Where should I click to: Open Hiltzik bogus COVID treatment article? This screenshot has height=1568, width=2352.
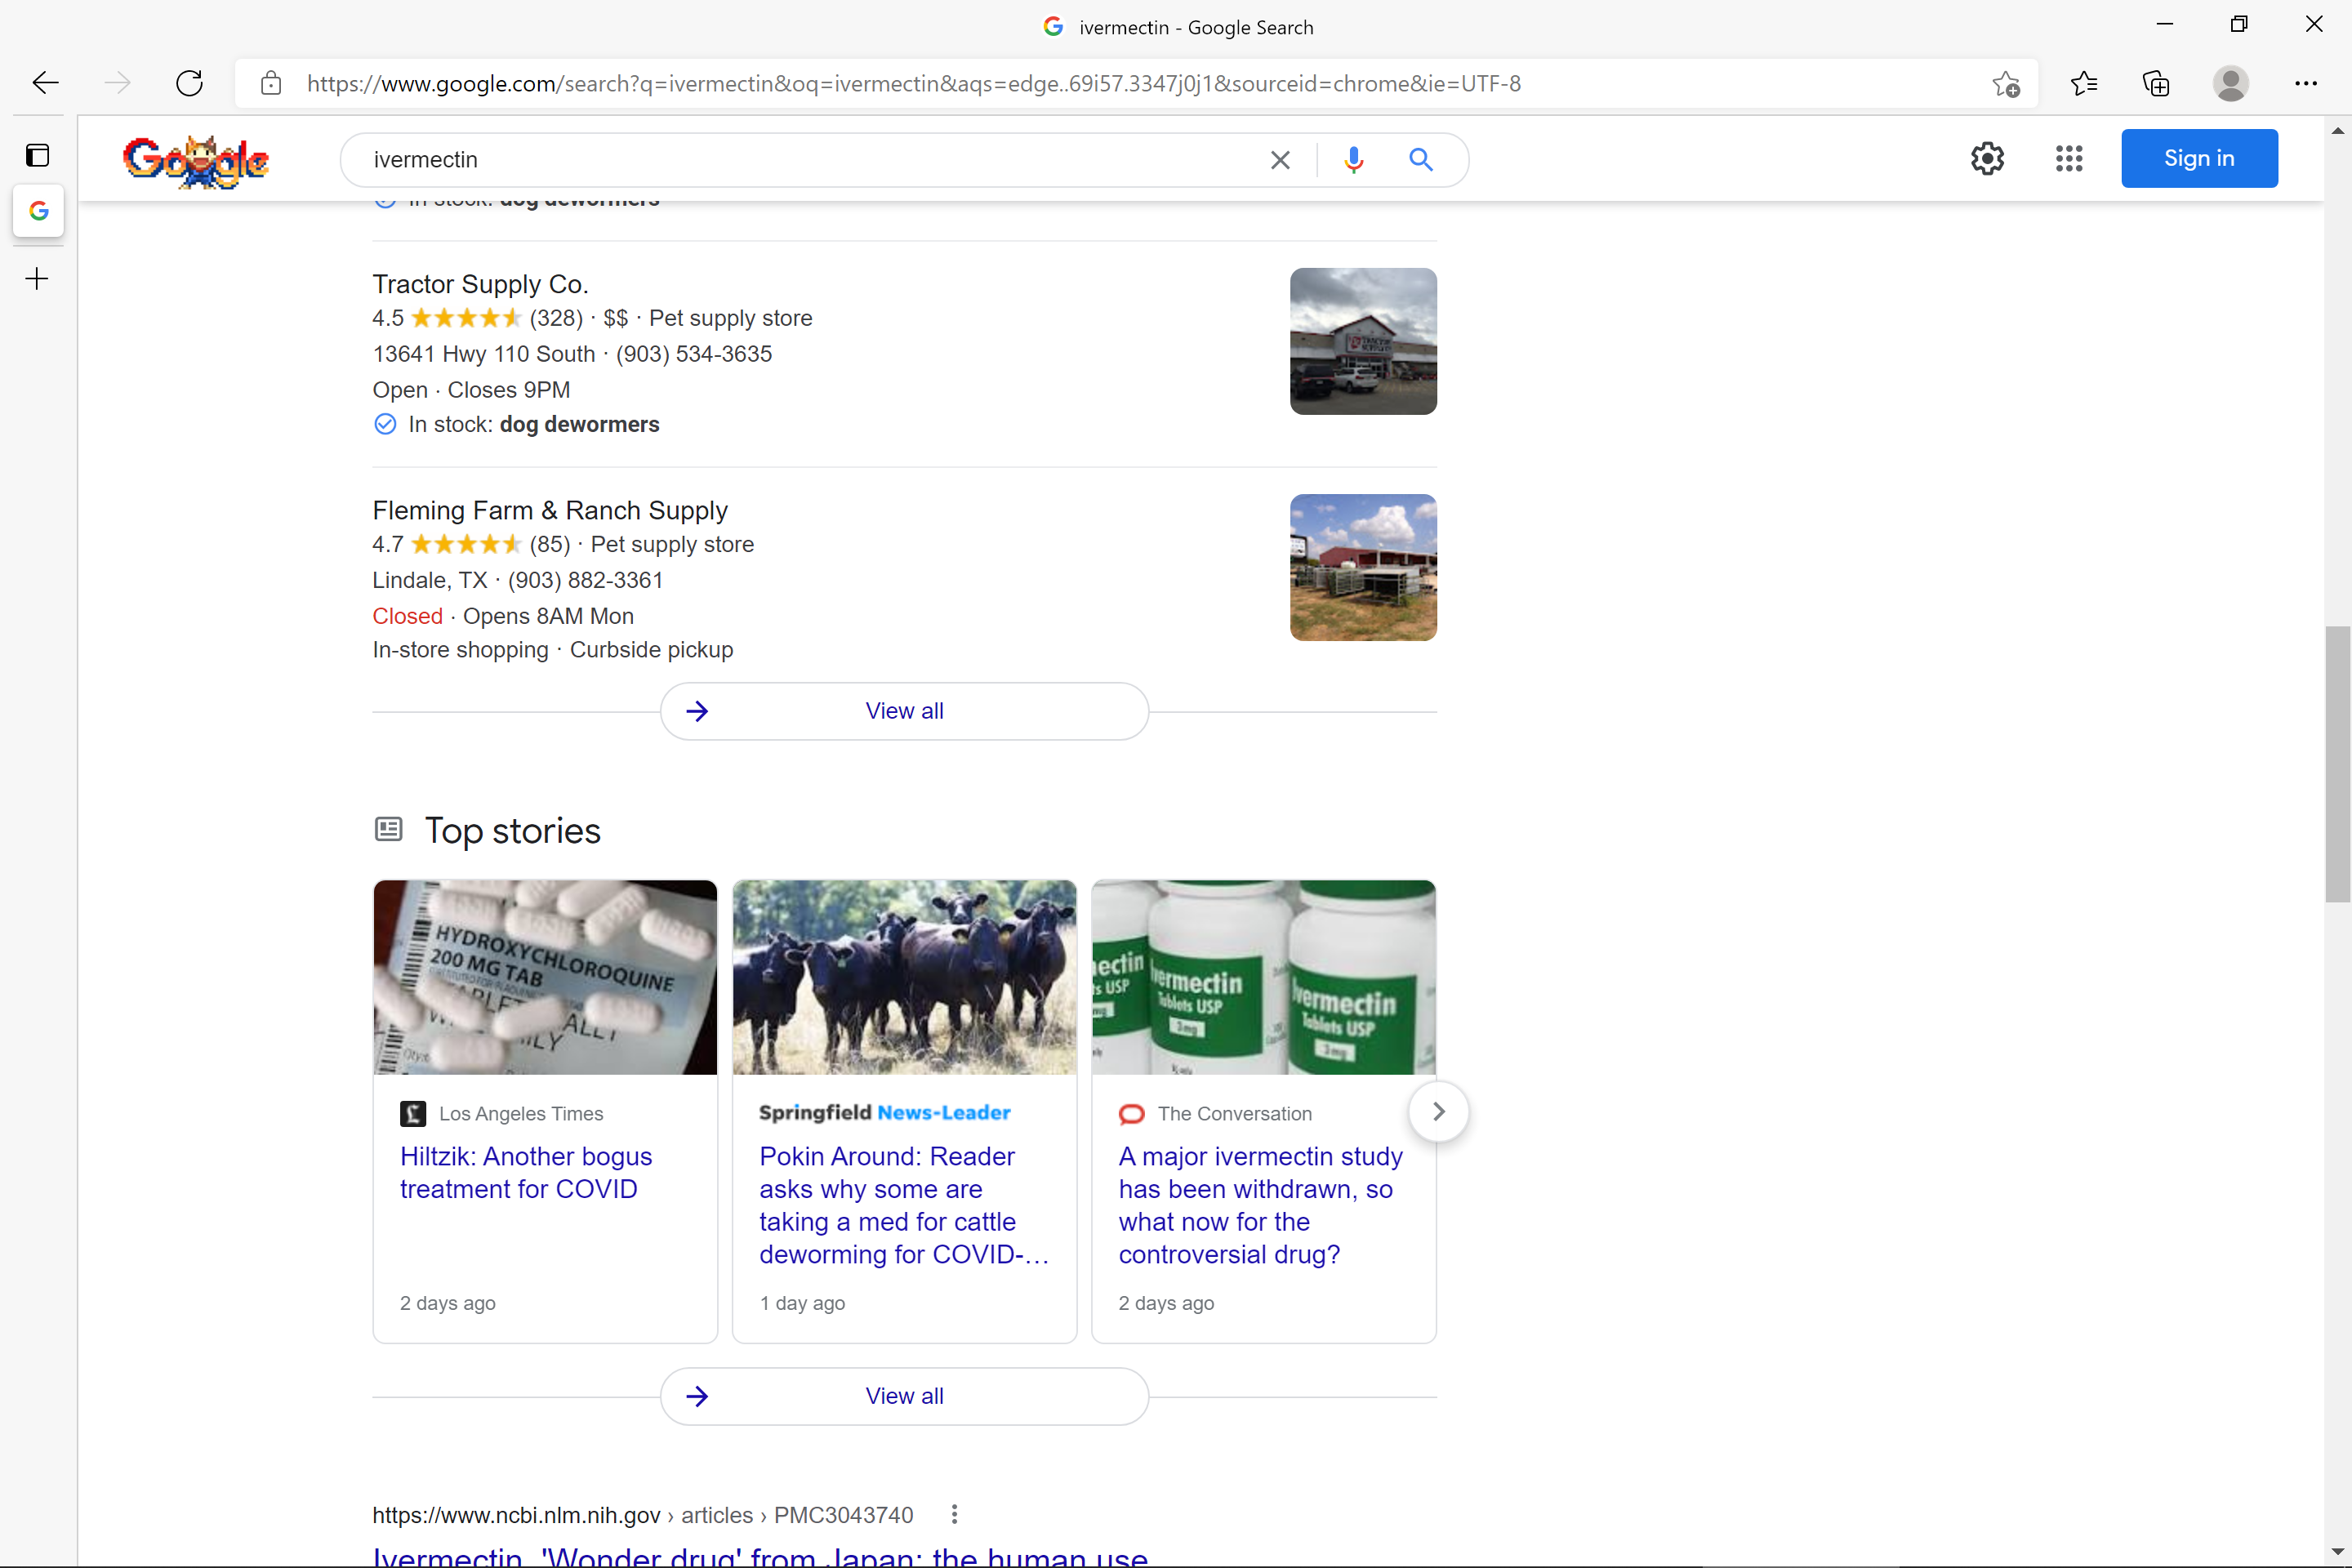click(x=526, y=1172)
